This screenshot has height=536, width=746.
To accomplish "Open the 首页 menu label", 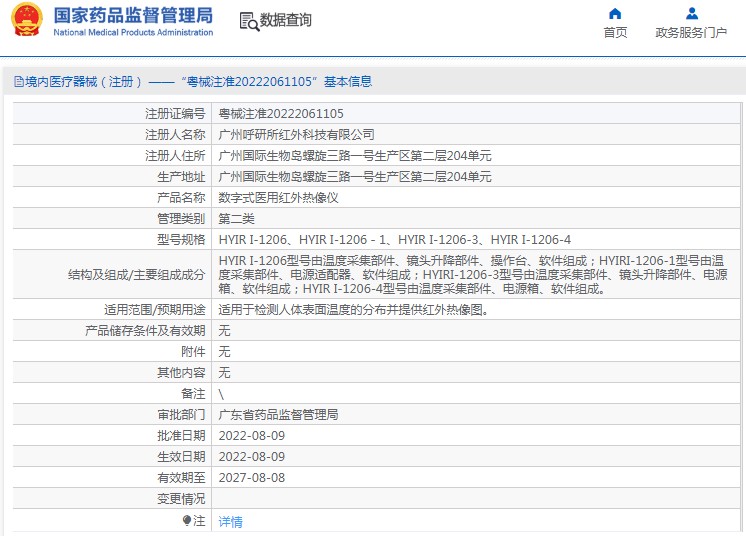I will click(x=615, y=33).
